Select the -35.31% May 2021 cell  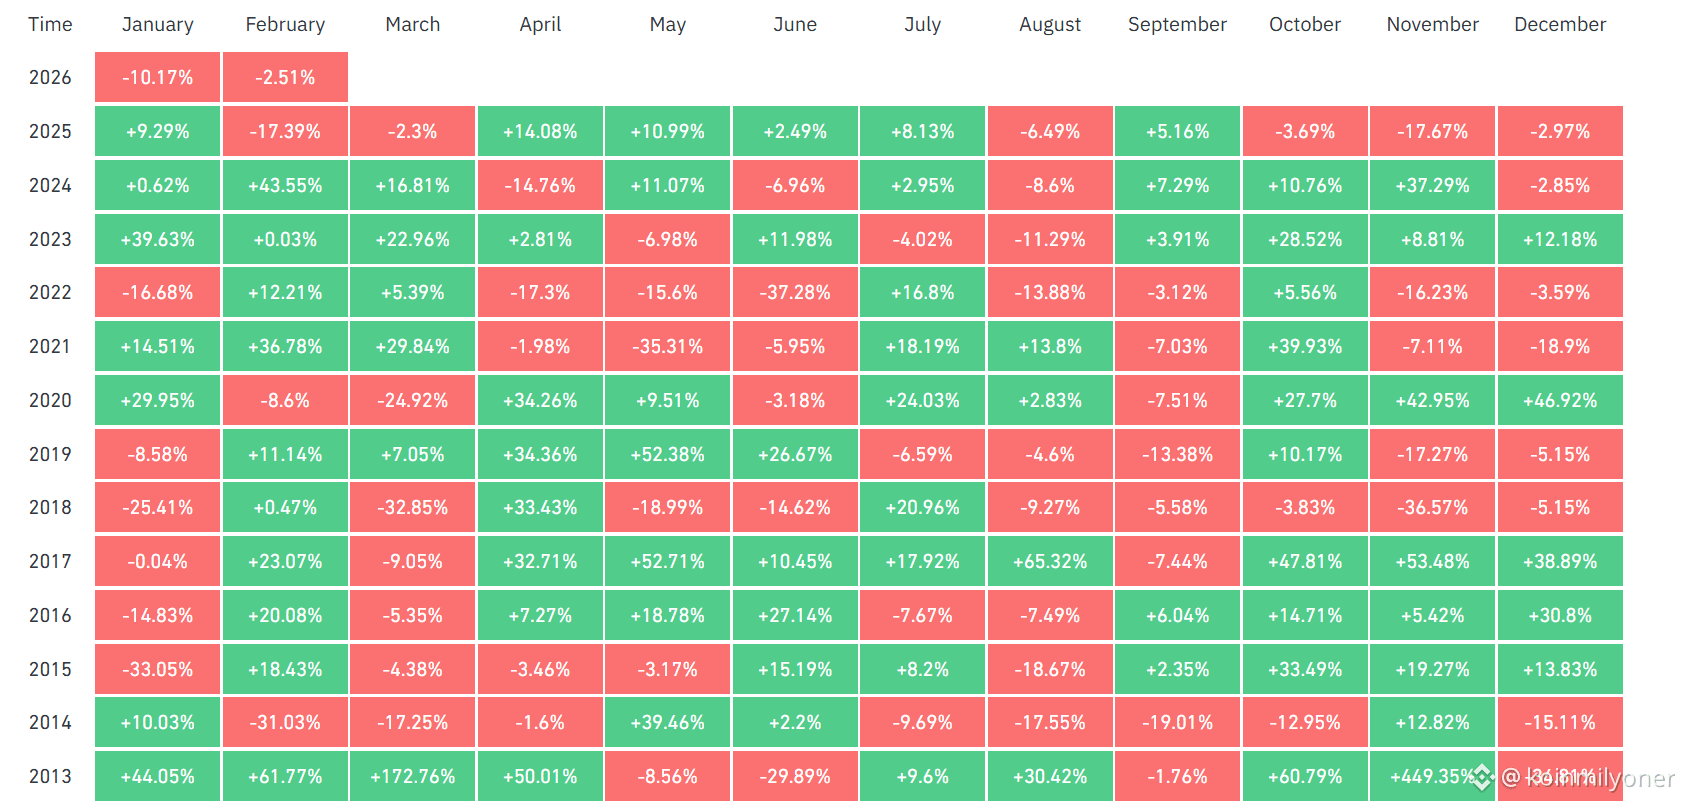(x=667, y=346)
